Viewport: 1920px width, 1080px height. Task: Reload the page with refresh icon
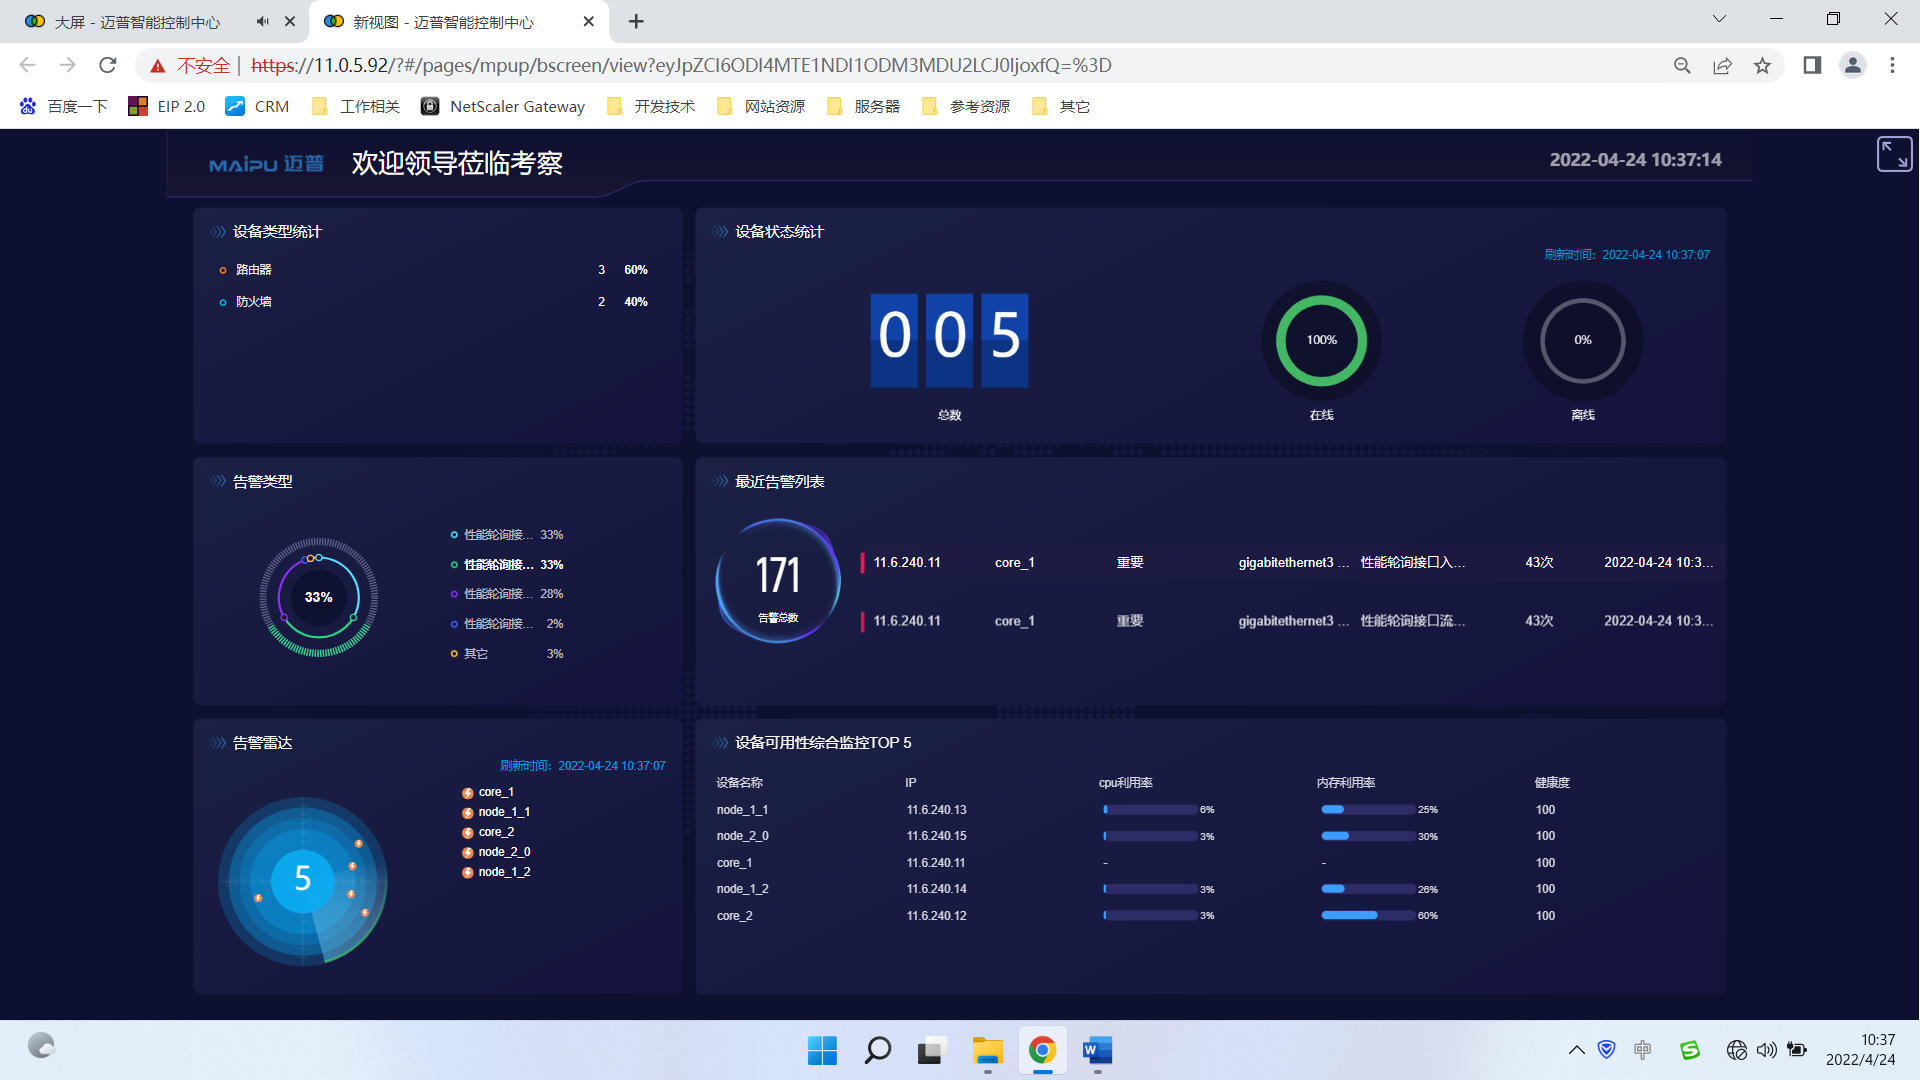pyautogui.click(x=108, y=65)
